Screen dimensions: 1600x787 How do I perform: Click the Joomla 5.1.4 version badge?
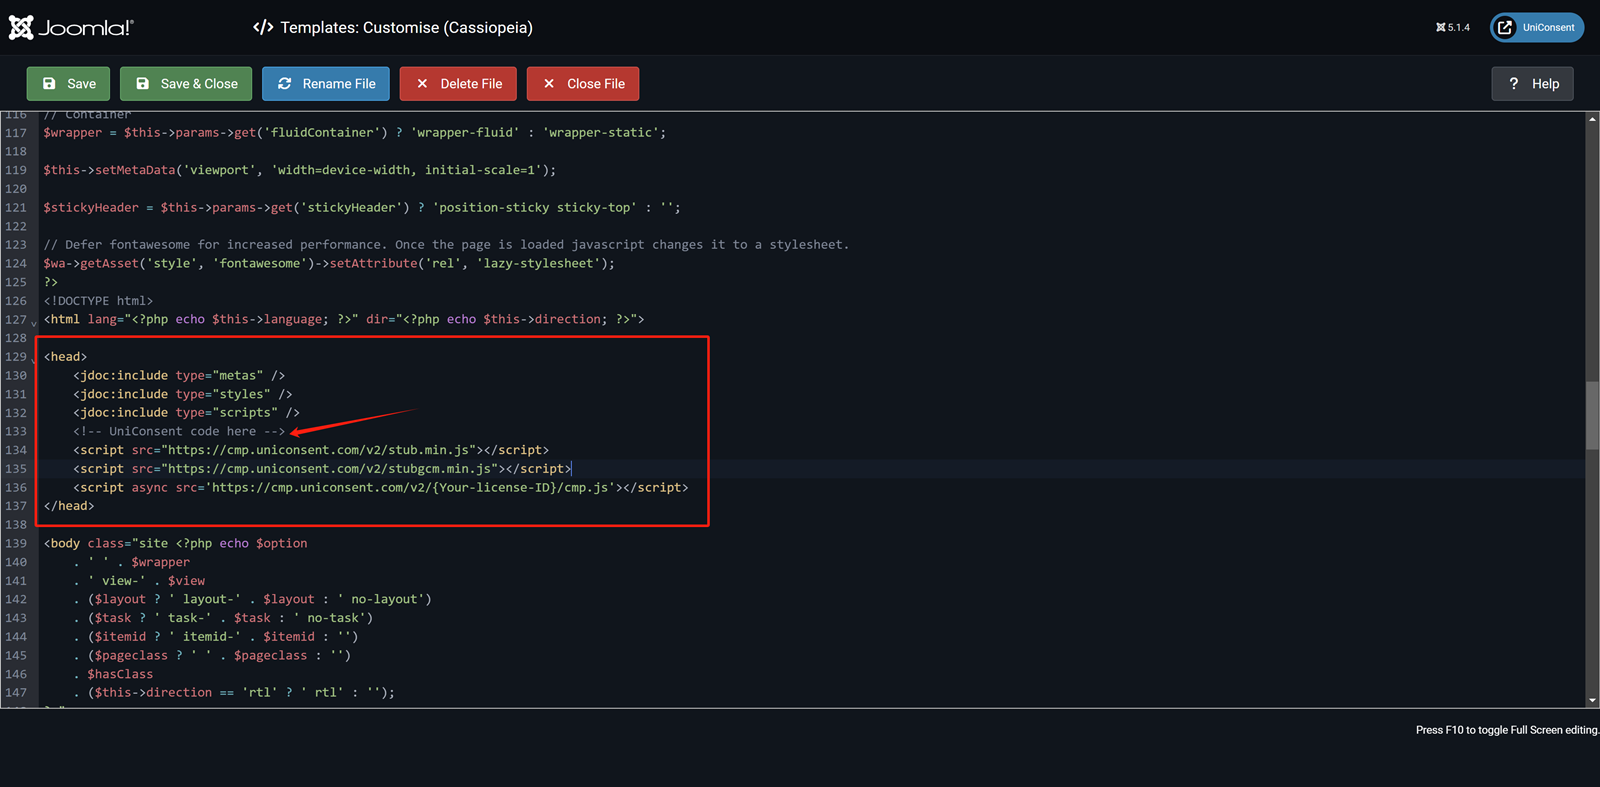pos(1453,28)
